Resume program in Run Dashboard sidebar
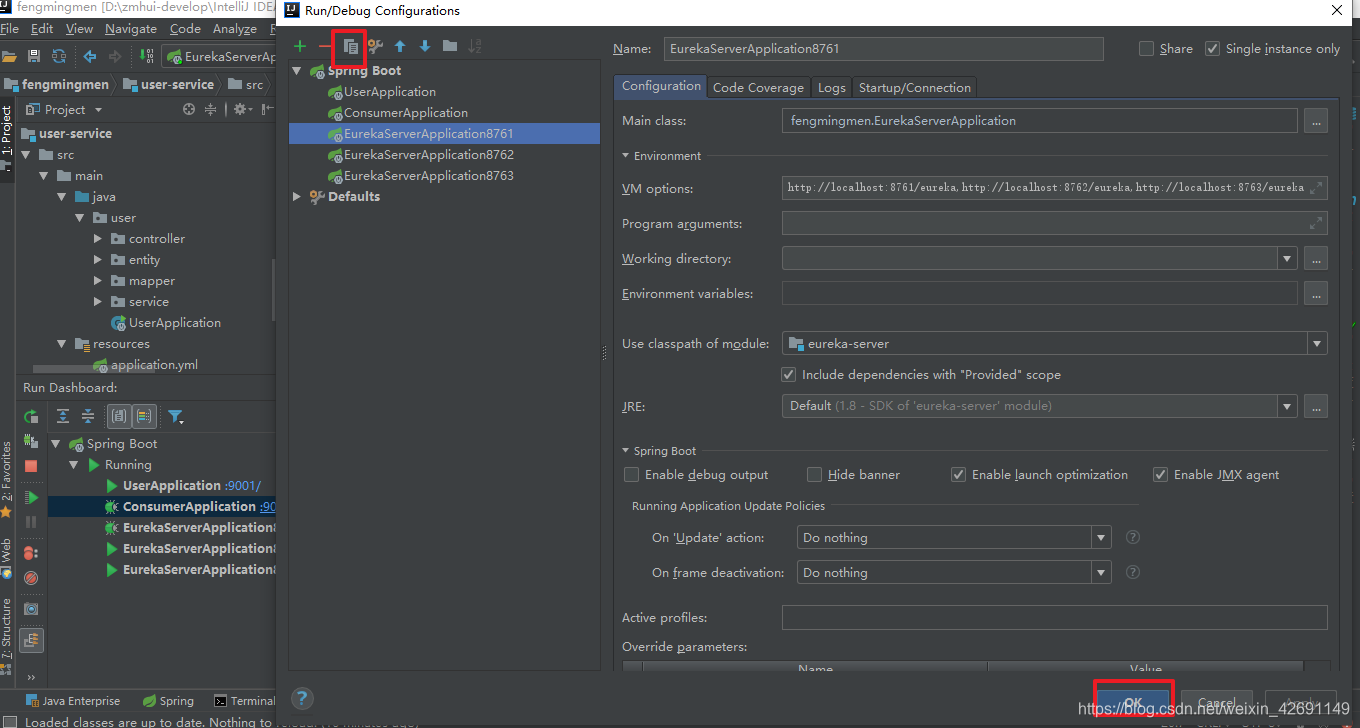This screenshot has width=1360, height=728. pos(31,497)
